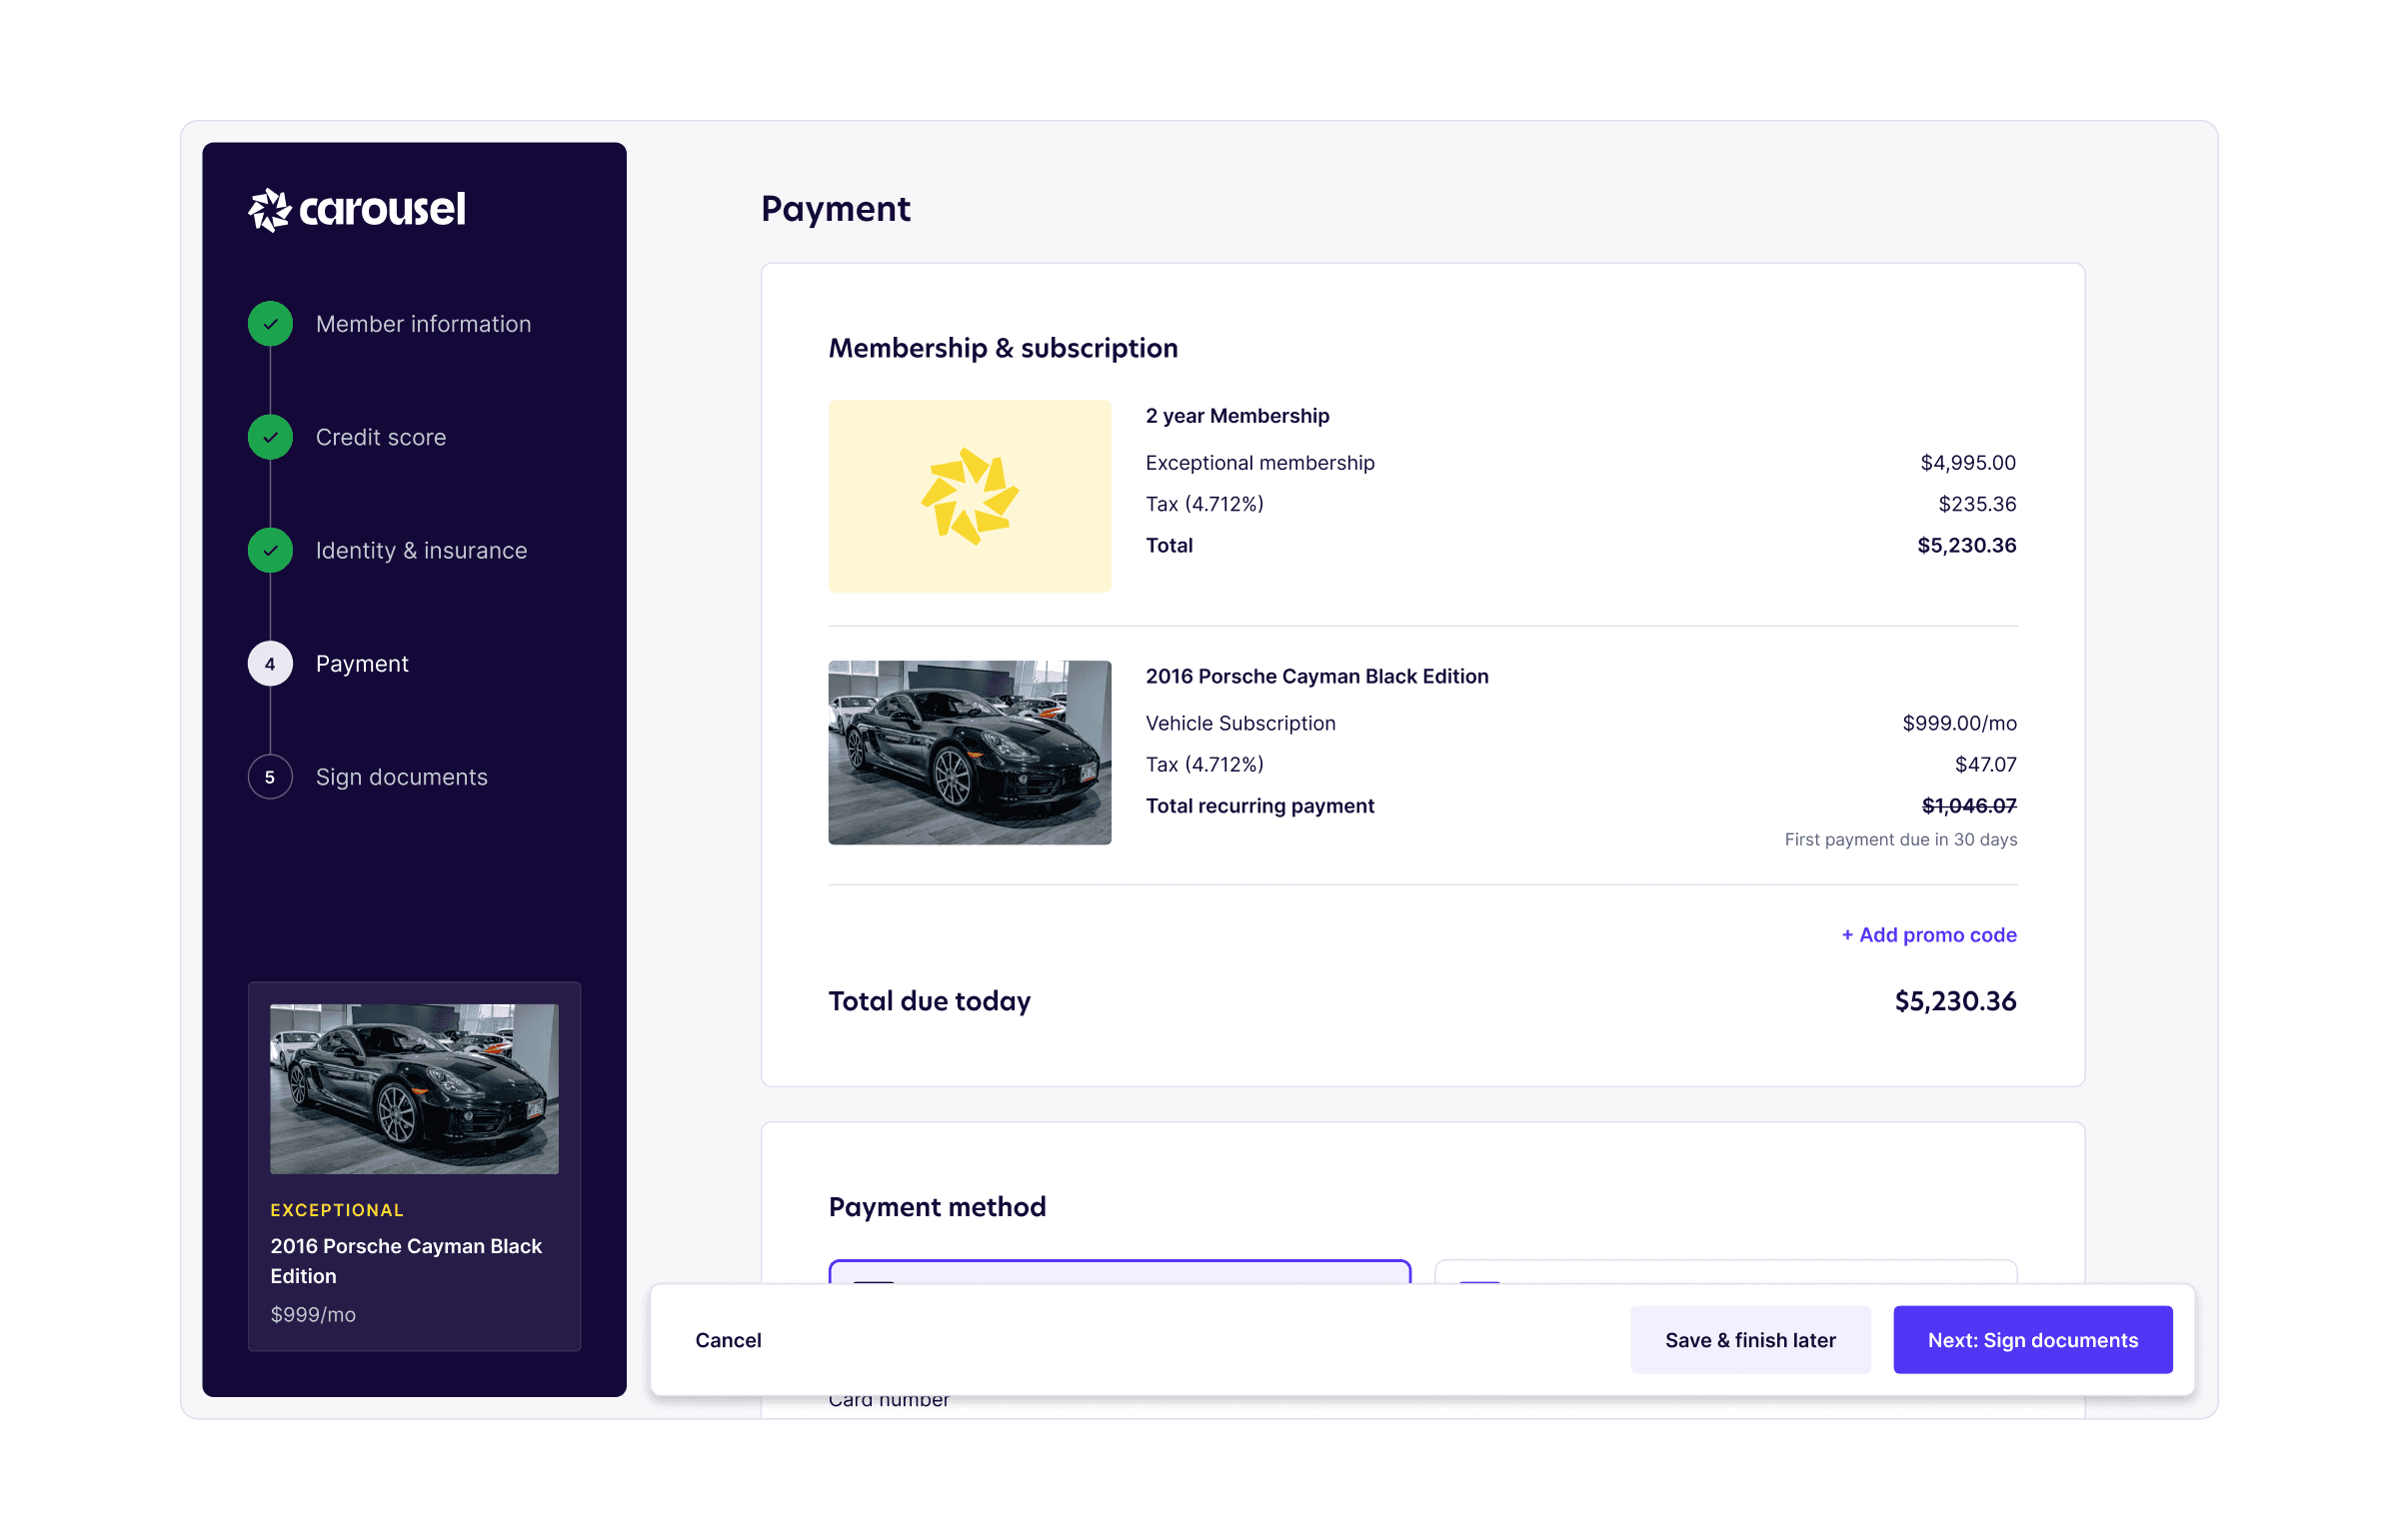Click the step 4 circle beside Payment

(270, 664)
